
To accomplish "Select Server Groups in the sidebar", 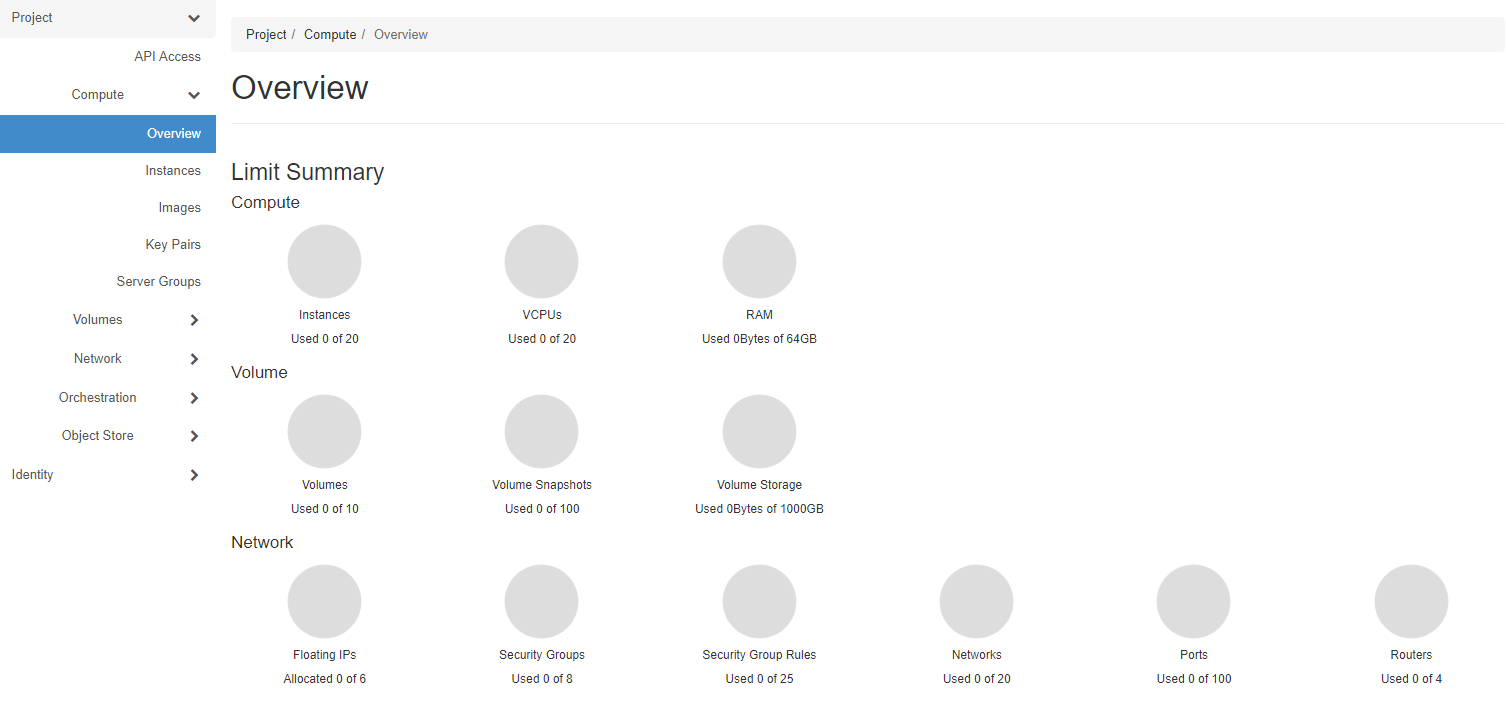I will [158, 282].
